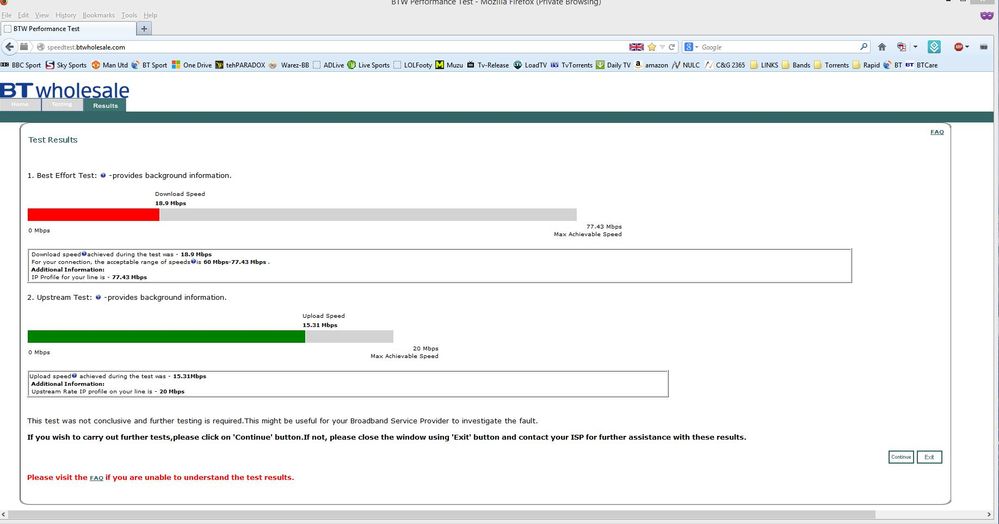Open the Bookmarks menu

99,15
